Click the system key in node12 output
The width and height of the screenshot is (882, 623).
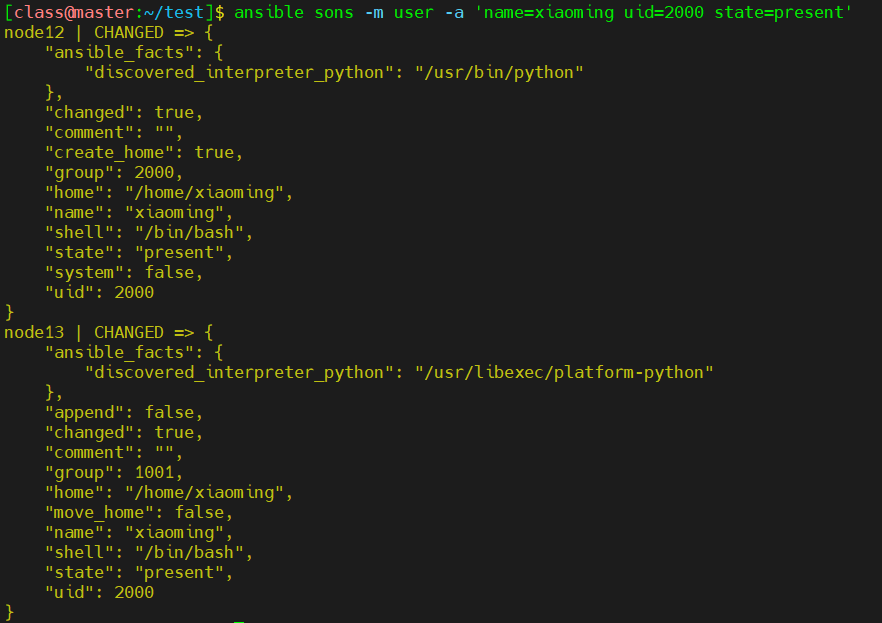pyautogui.click(x=84, y=272)
